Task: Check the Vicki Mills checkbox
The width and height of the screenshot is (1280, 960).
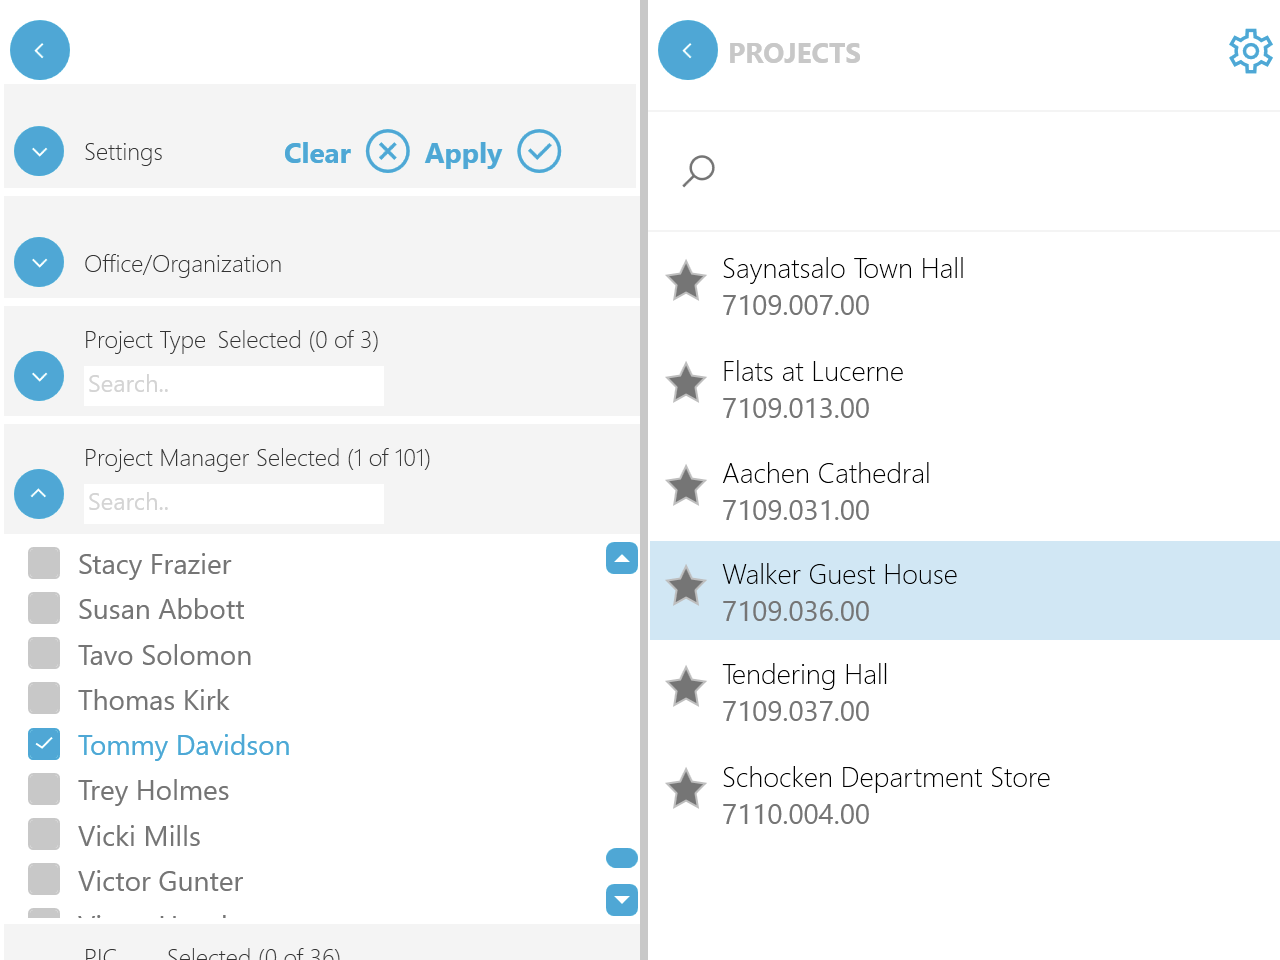Action: coord(44,835)
